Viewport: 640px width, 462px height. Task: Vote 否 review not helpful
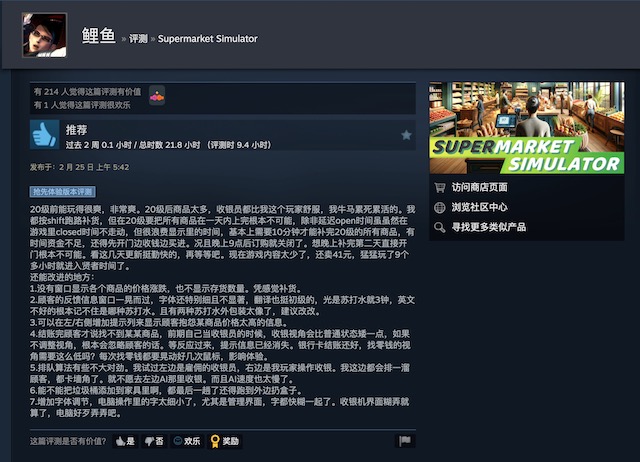154,441
